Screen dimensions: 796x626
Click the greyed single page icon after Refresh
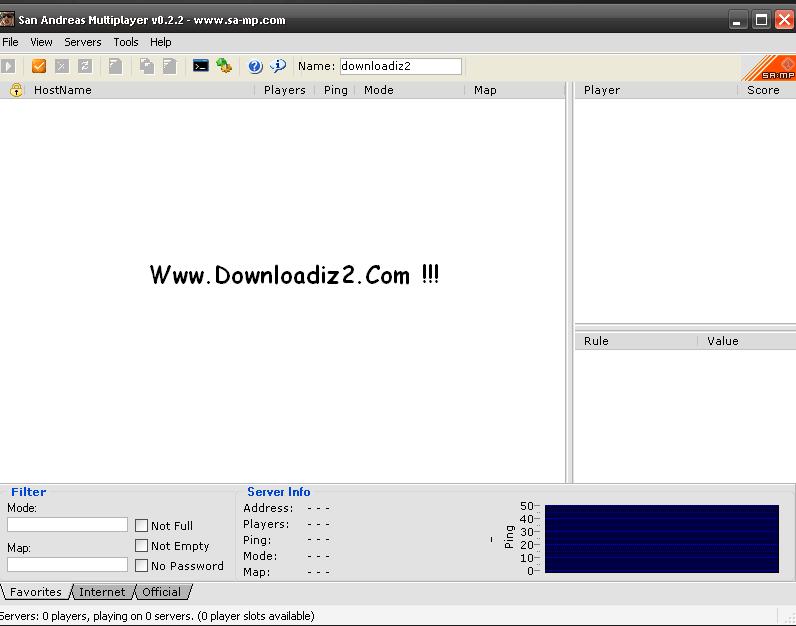pos(116,66)
